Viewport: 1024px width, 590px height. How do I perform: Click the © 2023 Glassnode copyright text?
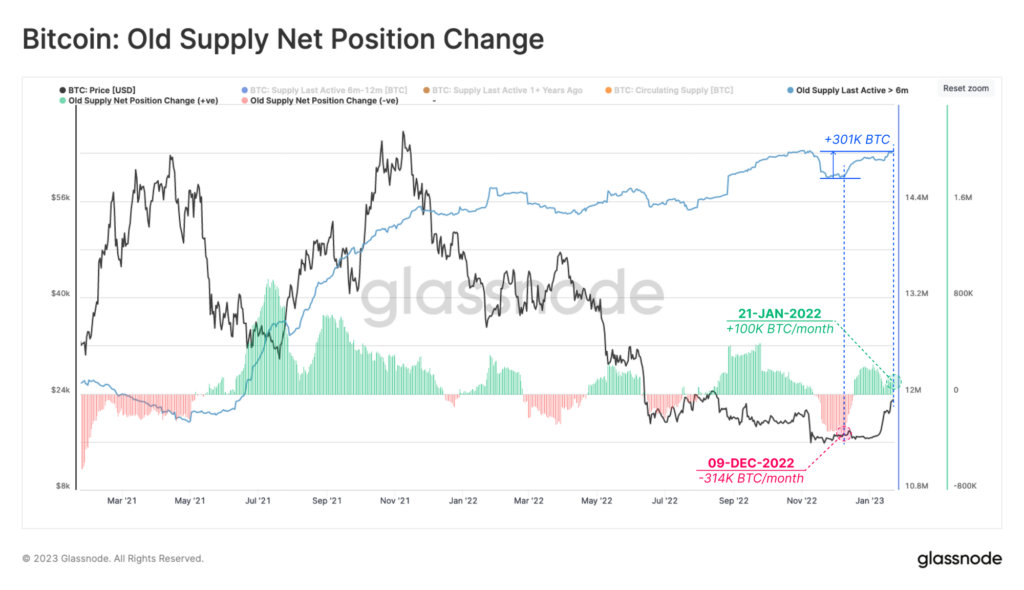point(113,559)
